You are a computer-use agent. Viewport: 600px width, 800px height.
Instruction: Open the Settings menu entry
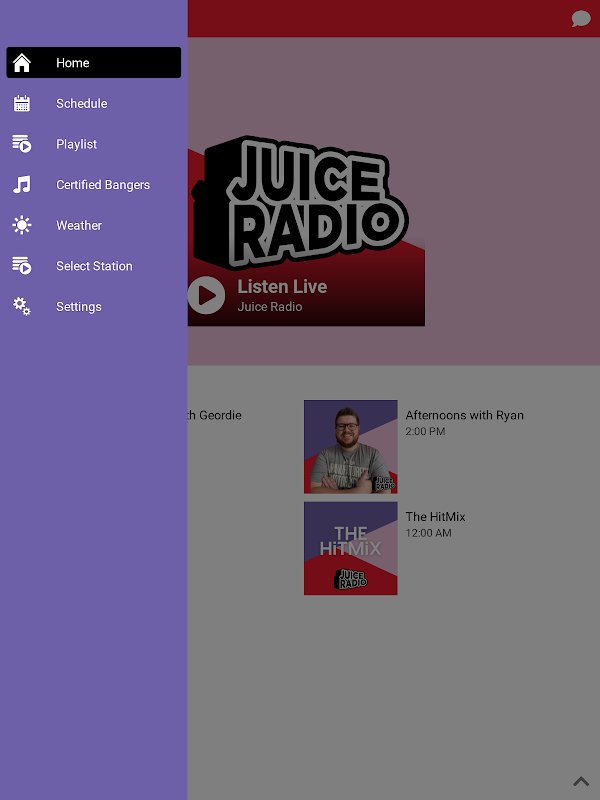click(x=93, y=307)
